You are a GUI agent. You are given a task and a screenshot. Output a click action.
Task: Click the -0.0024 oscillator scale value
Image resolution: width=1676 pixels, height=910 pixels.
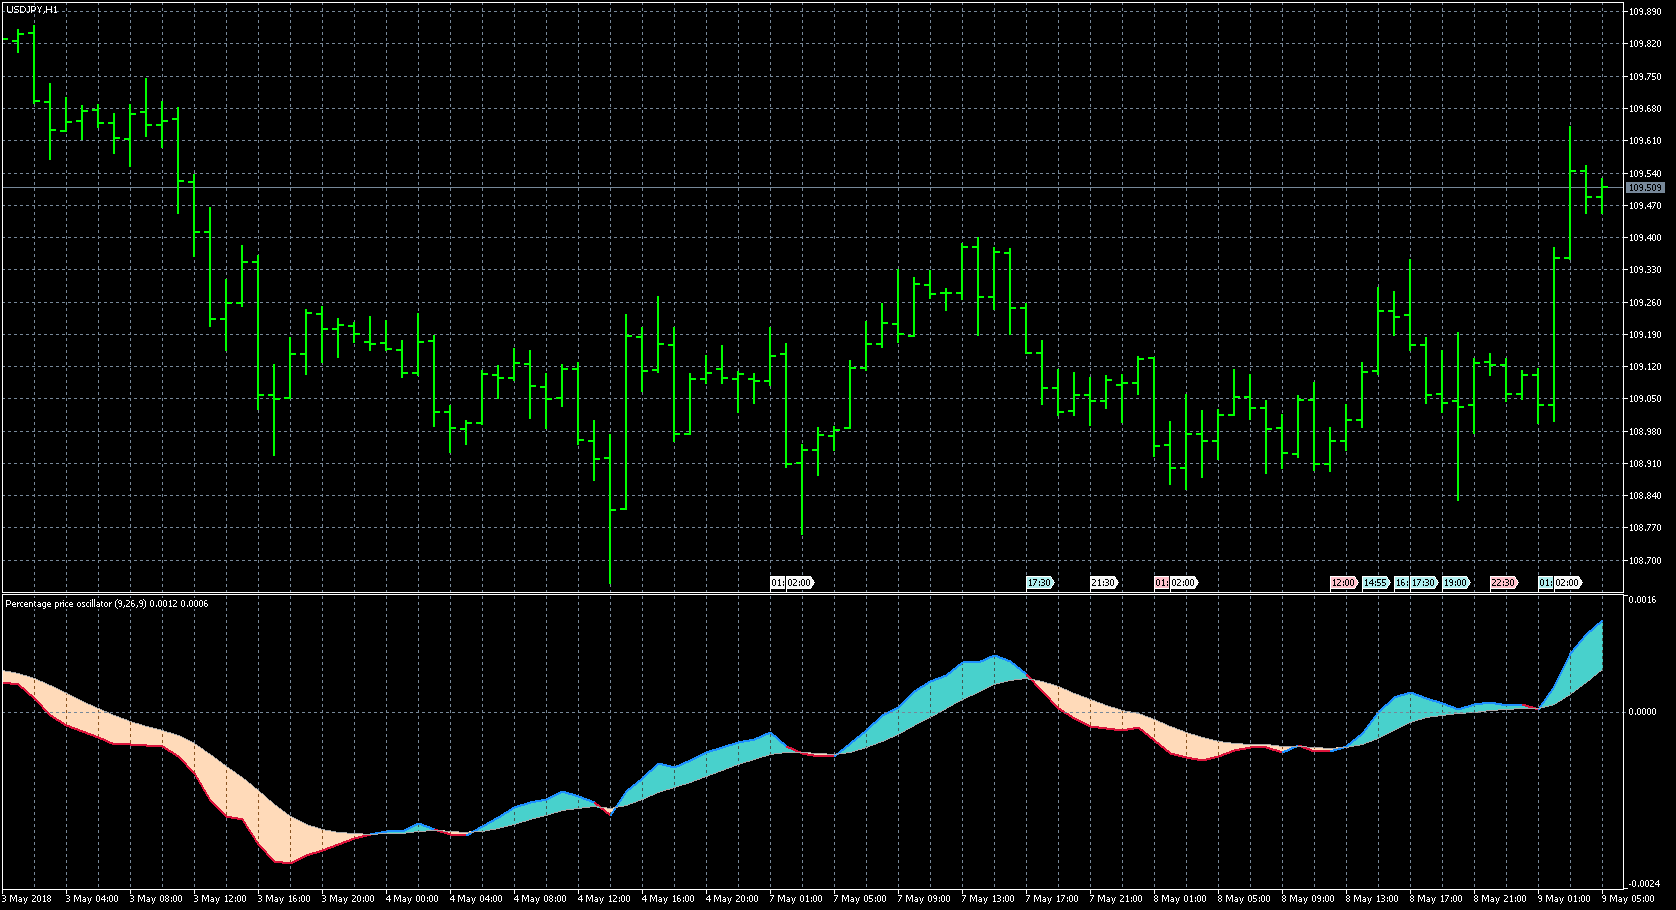click(x=1642, y=884)
